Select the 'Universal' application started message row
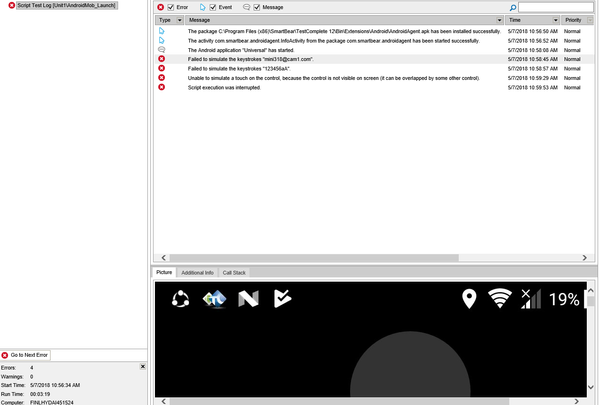The height and width of the screenshot is (405, 600). click(x=375, y=50)
